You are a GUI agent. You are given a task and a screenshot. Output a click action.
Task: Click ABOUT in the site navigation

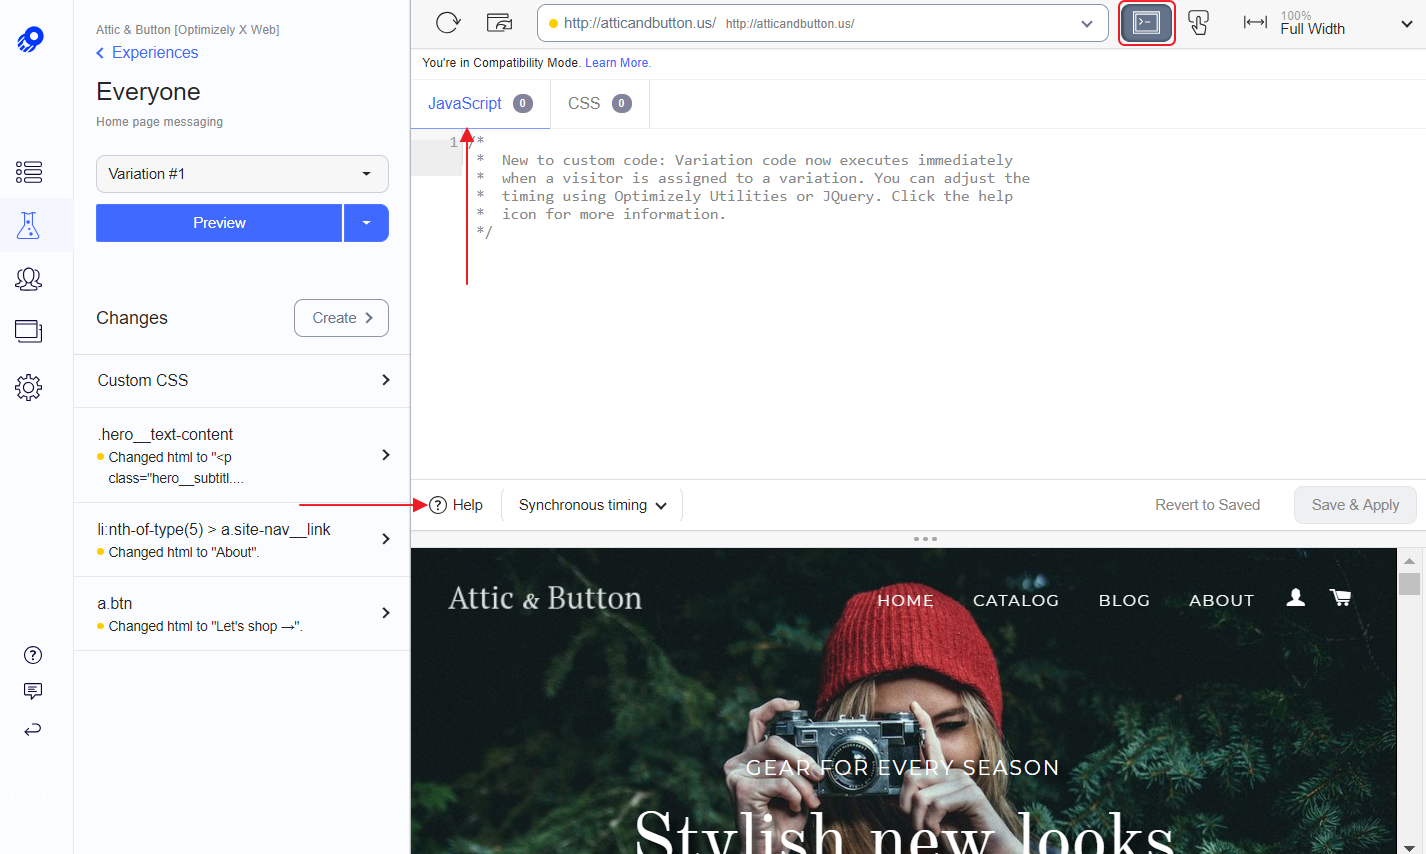tap(1221, 600)
